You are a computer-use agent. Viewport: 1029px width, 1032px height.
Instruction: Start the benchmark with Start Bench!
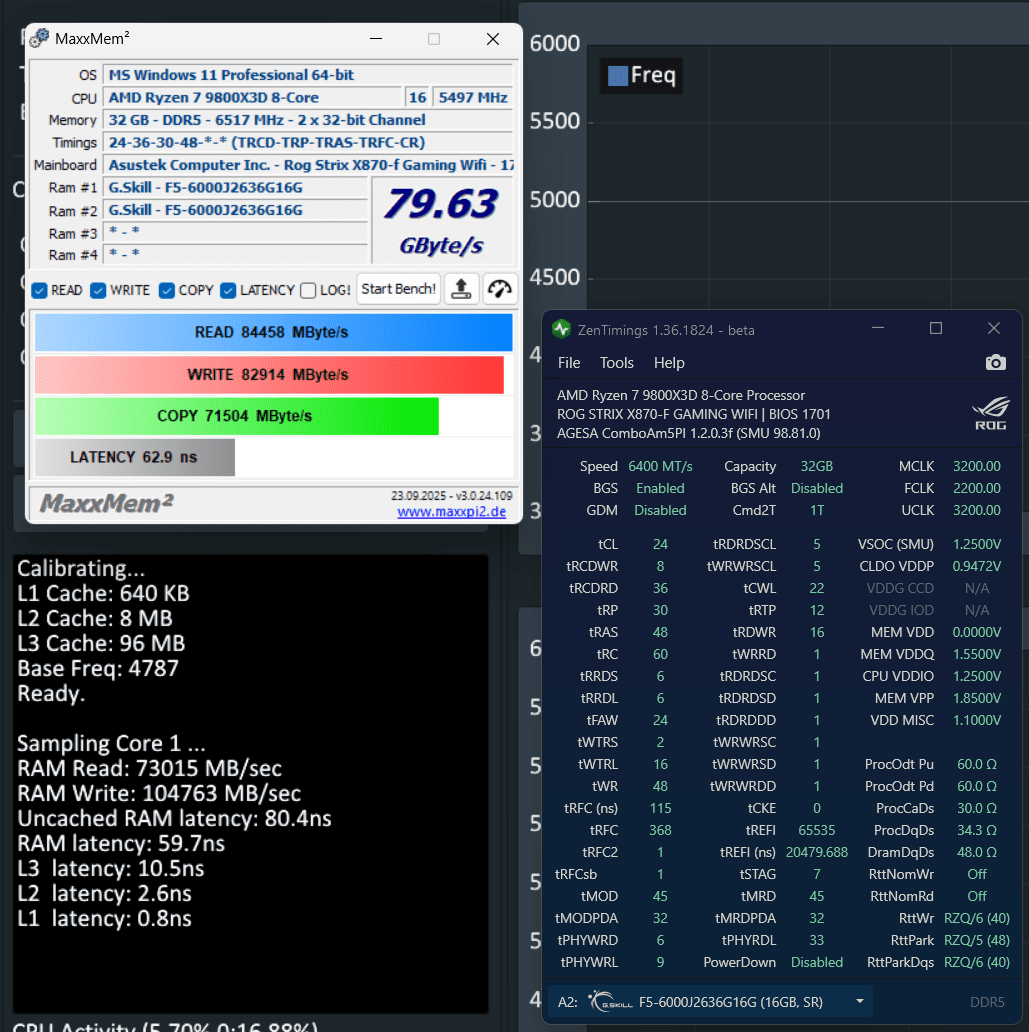point(398,289)
